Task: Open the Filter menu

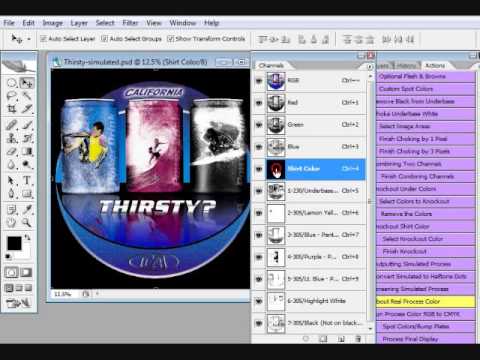Action: (x=130, y=23)
